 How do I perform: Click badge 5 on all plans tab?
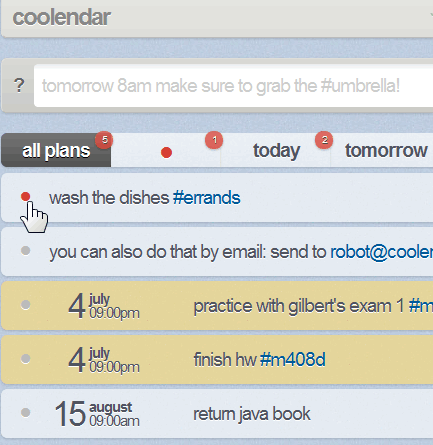104,140
